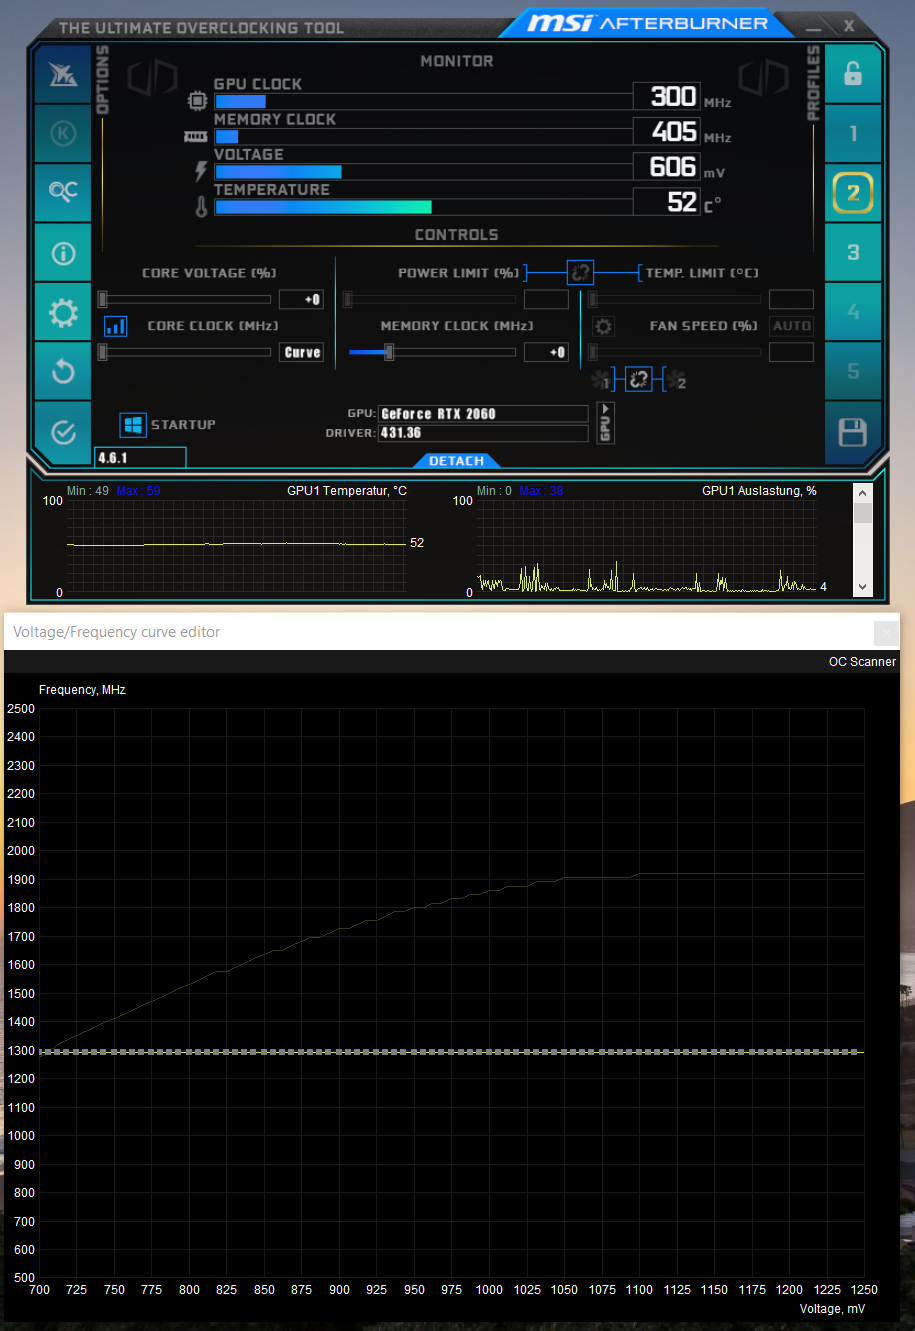Open curve editor via the bar-chart icon

(x=116, y=326)
